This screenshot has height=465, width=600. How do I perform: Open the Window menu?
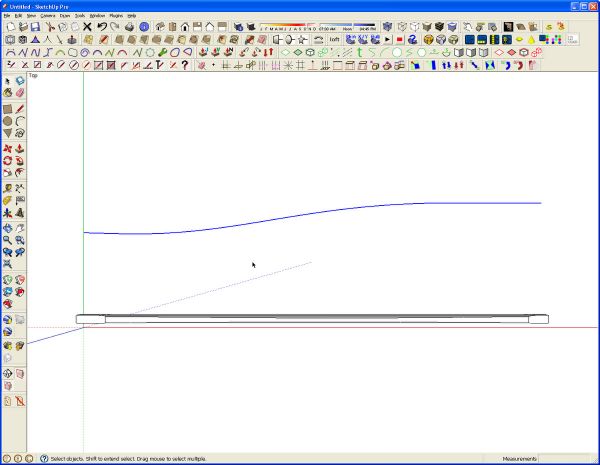(x=97, y=16)
